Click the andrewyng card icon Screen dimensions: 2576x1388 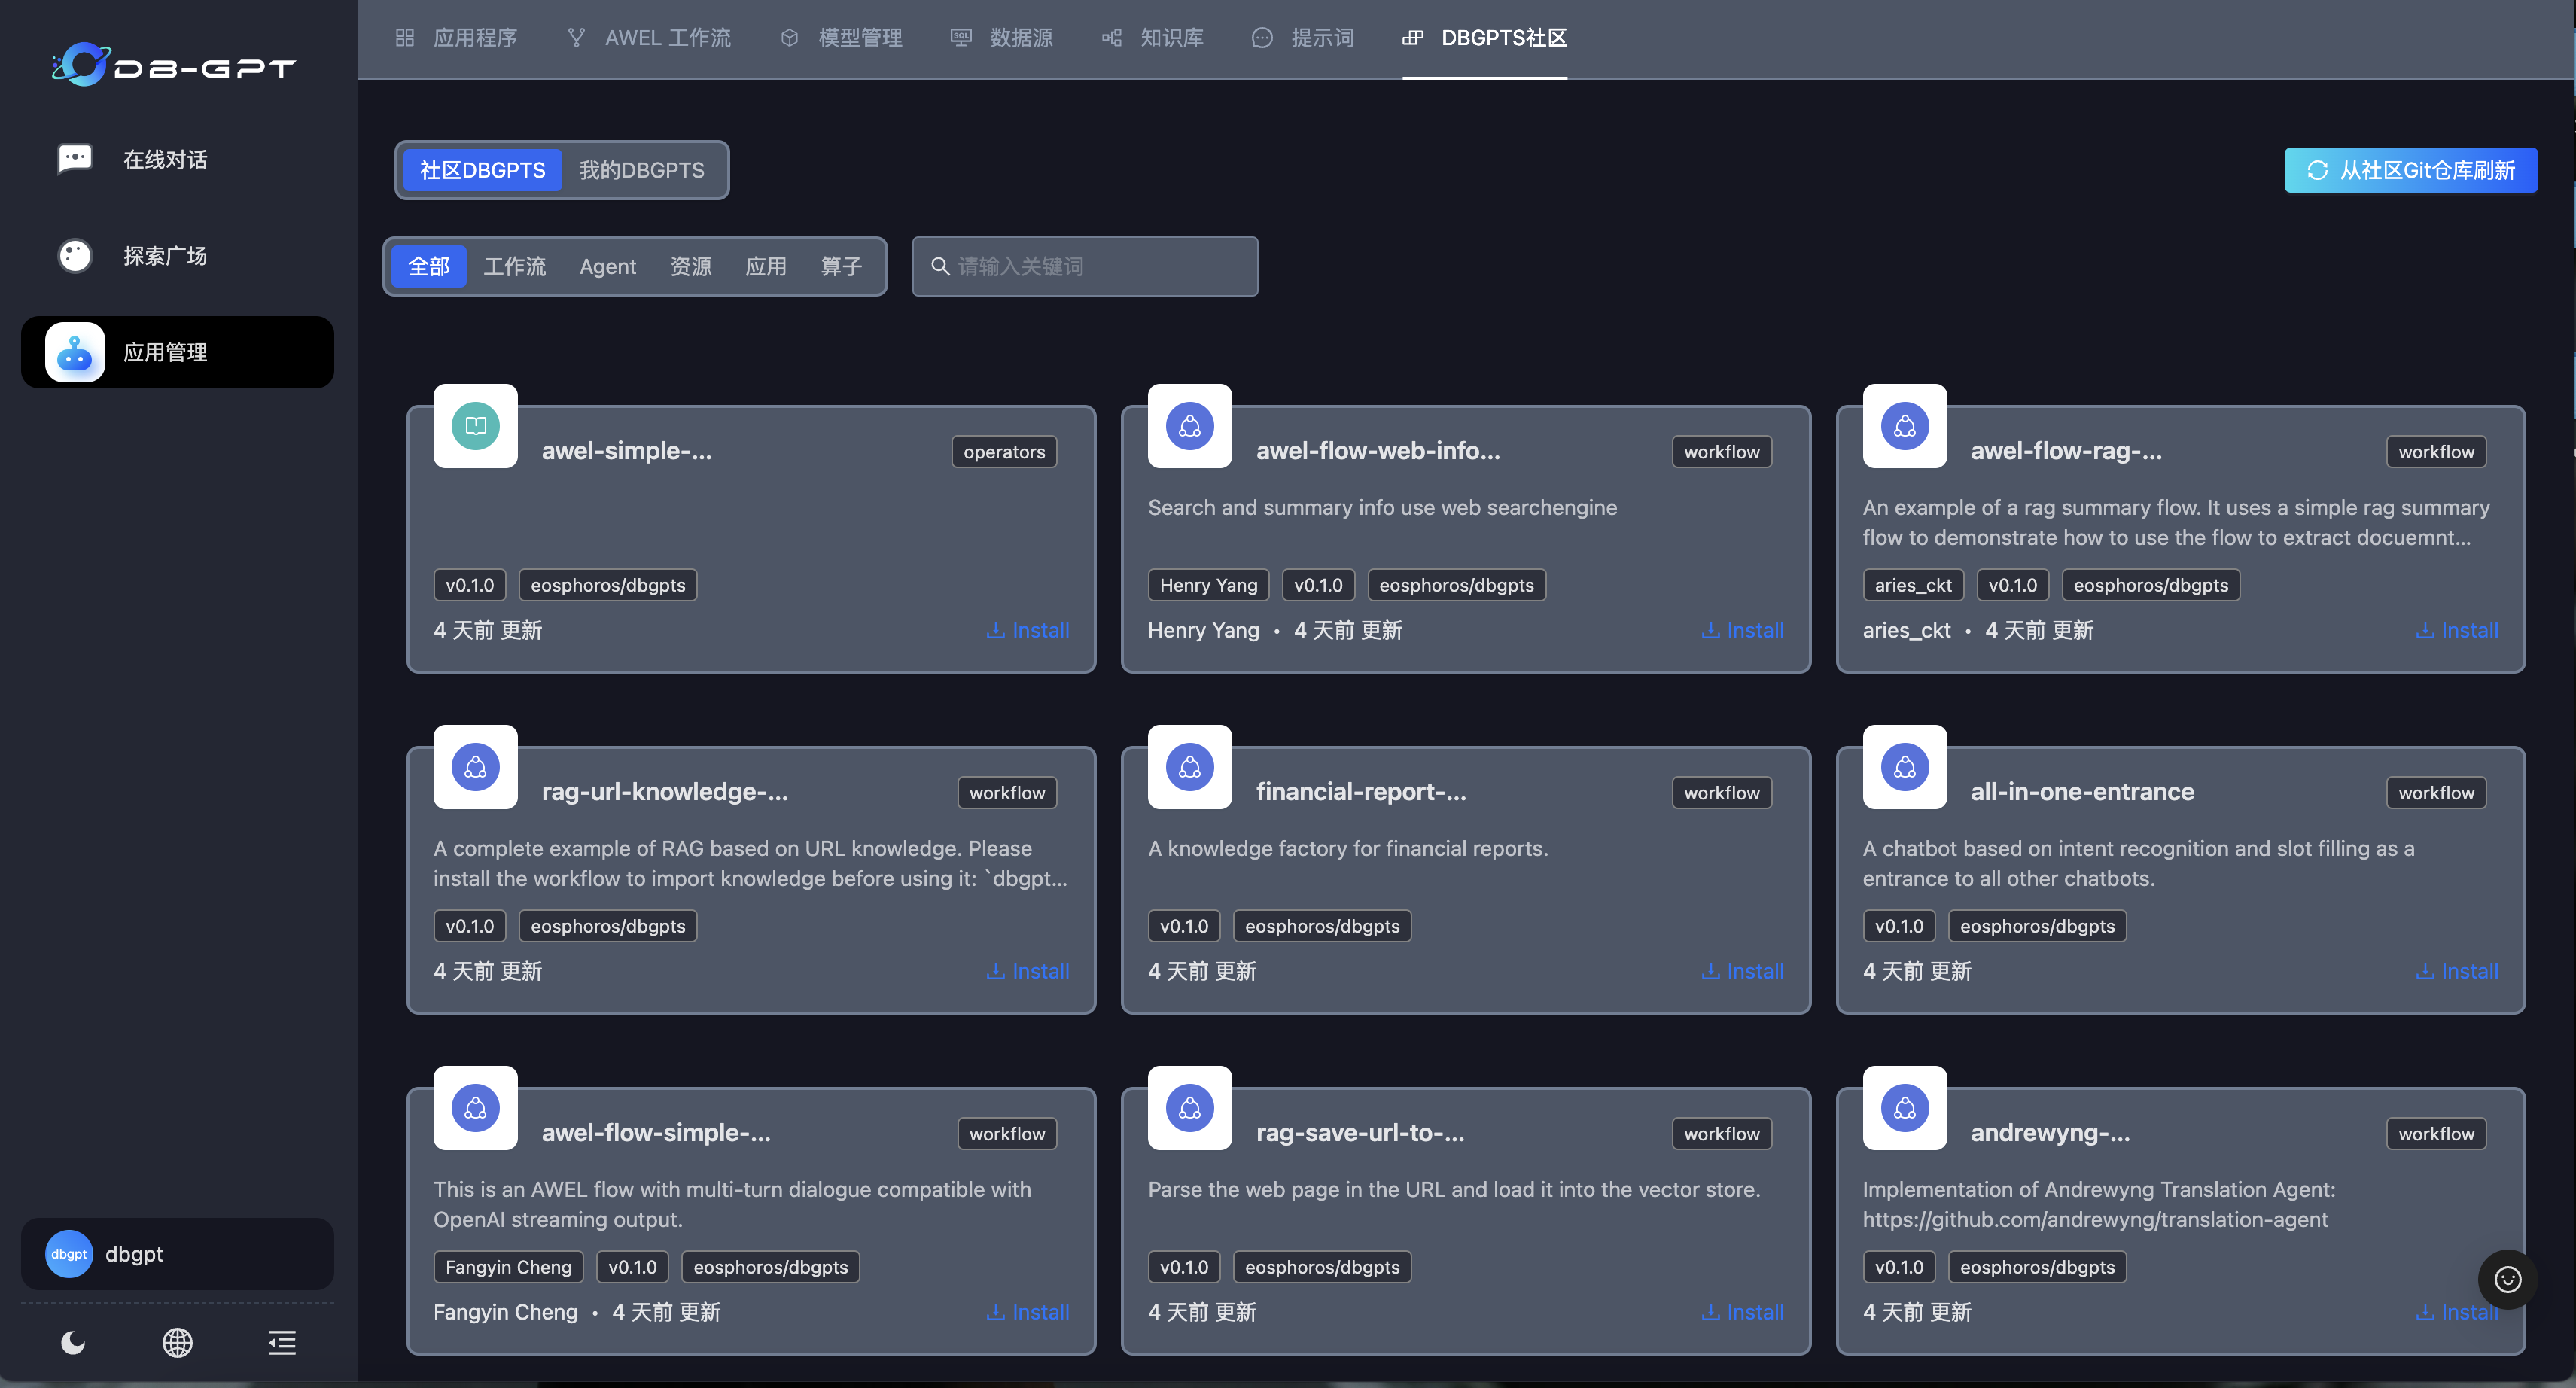point(1905,1108)
